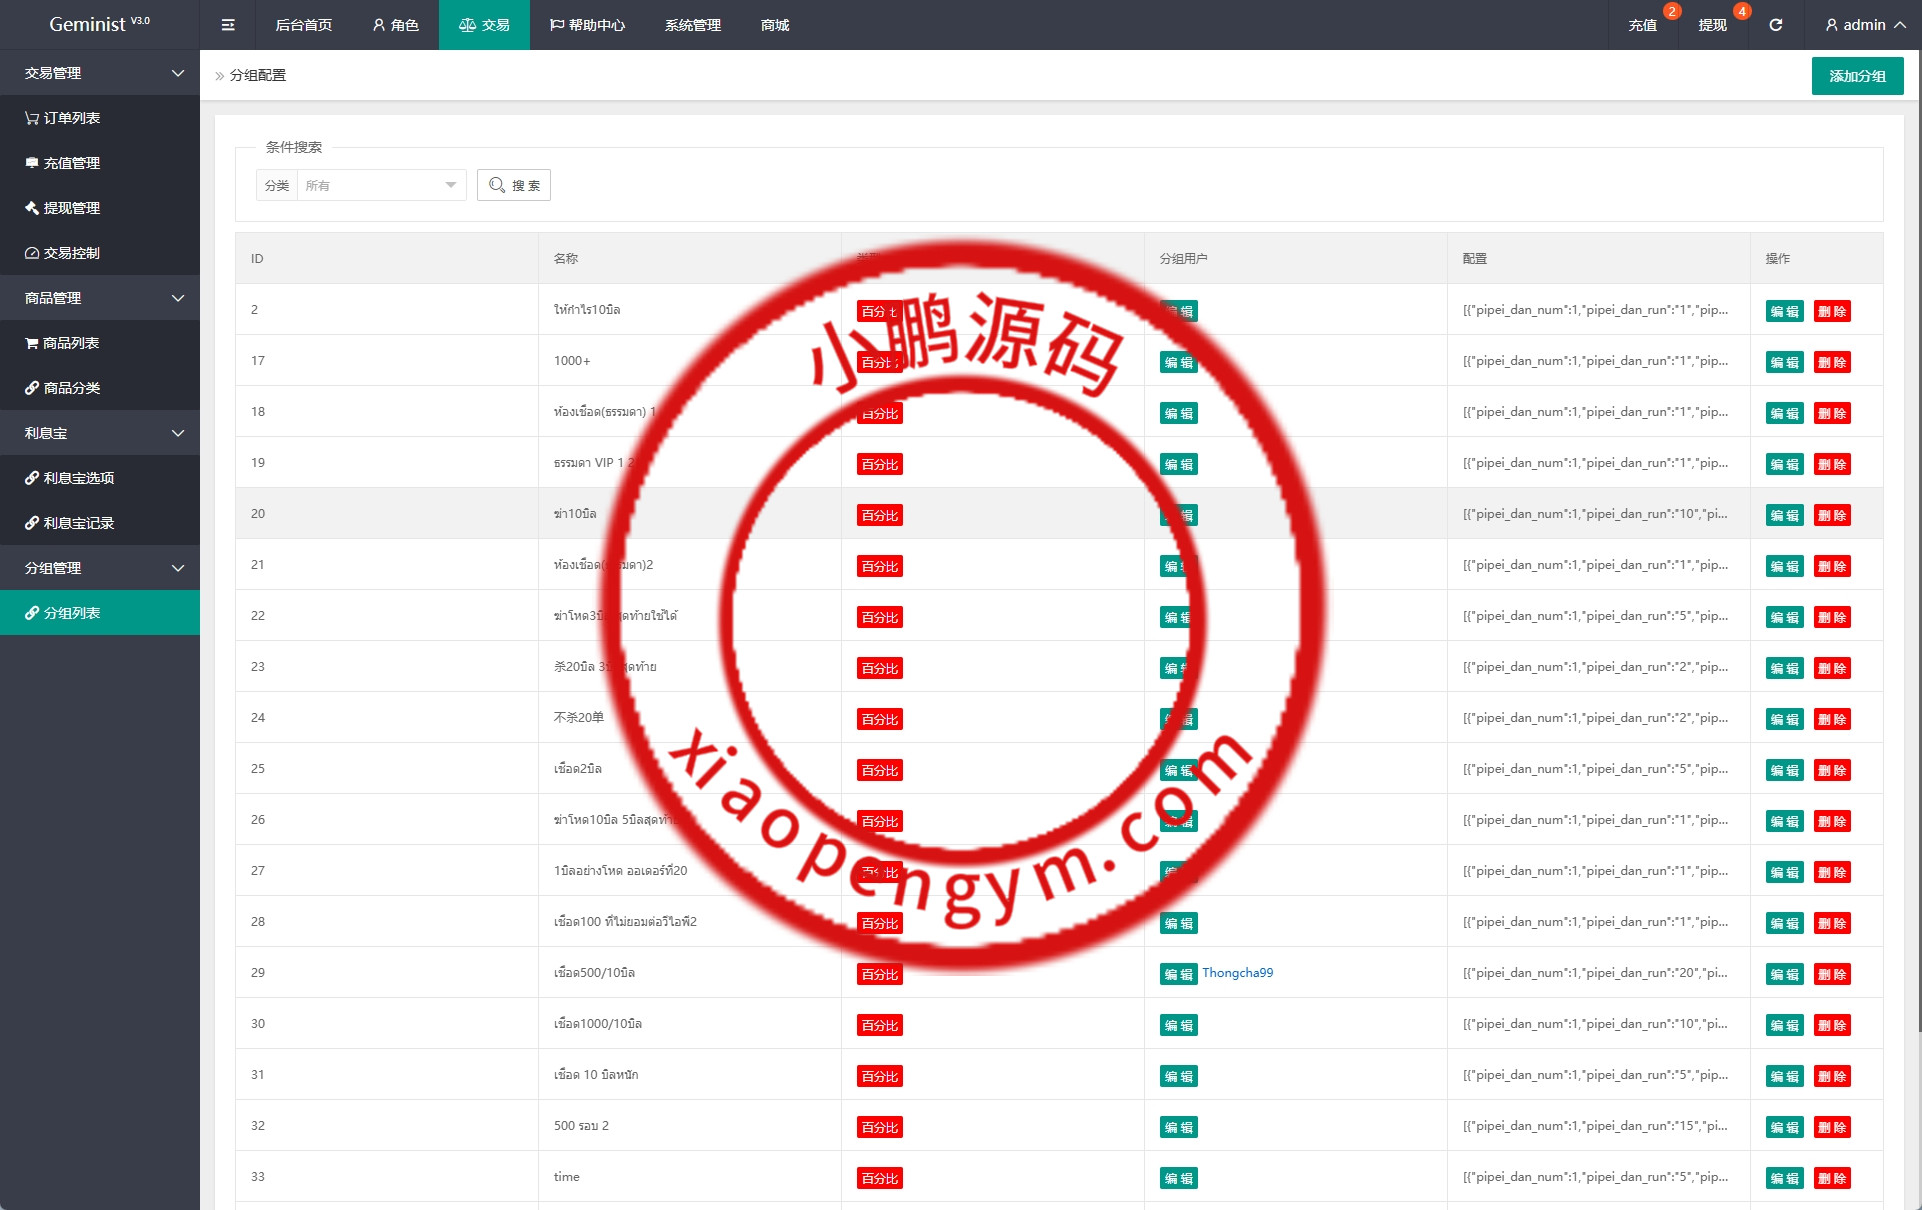Open the 分类 filter dropdown
This screenshot has width=1922, height=1210.
(x=380, y=185)
